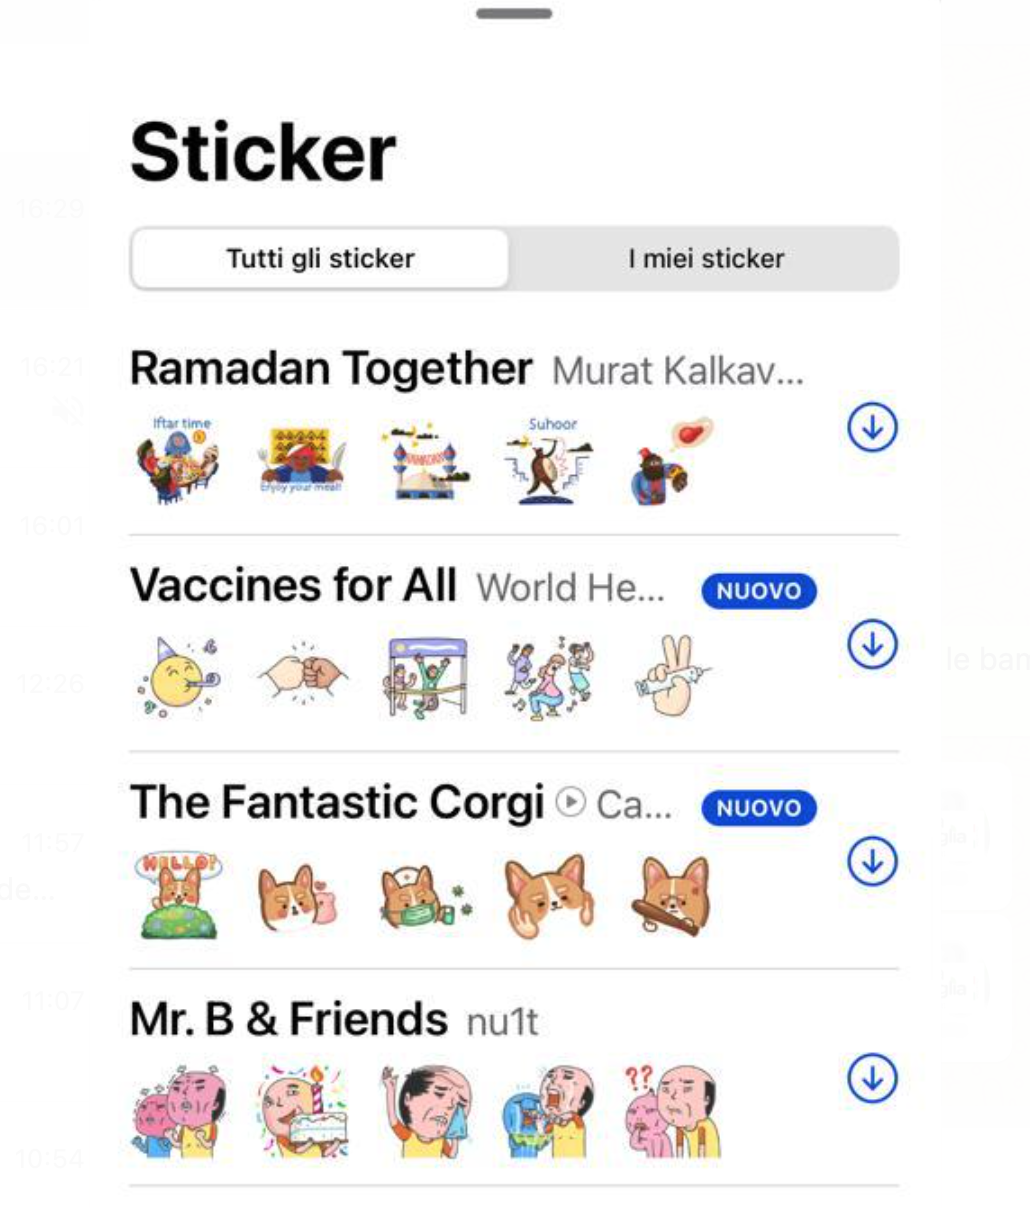
Task: Tap the Mr. B sticker with question marks
Action: [672, 1112]
